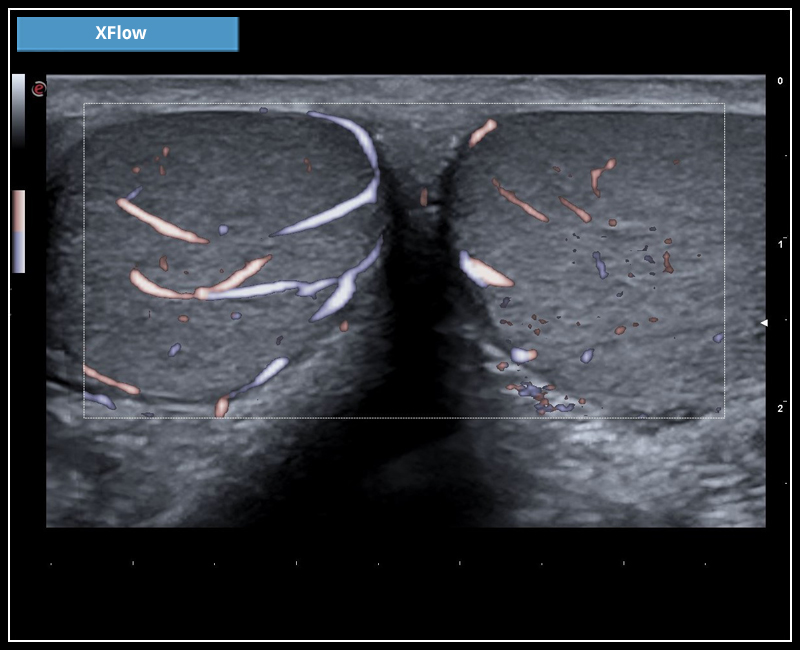Click the depth scale marker labeled 2
Screen dimensions: 800x650
[780, 408]
